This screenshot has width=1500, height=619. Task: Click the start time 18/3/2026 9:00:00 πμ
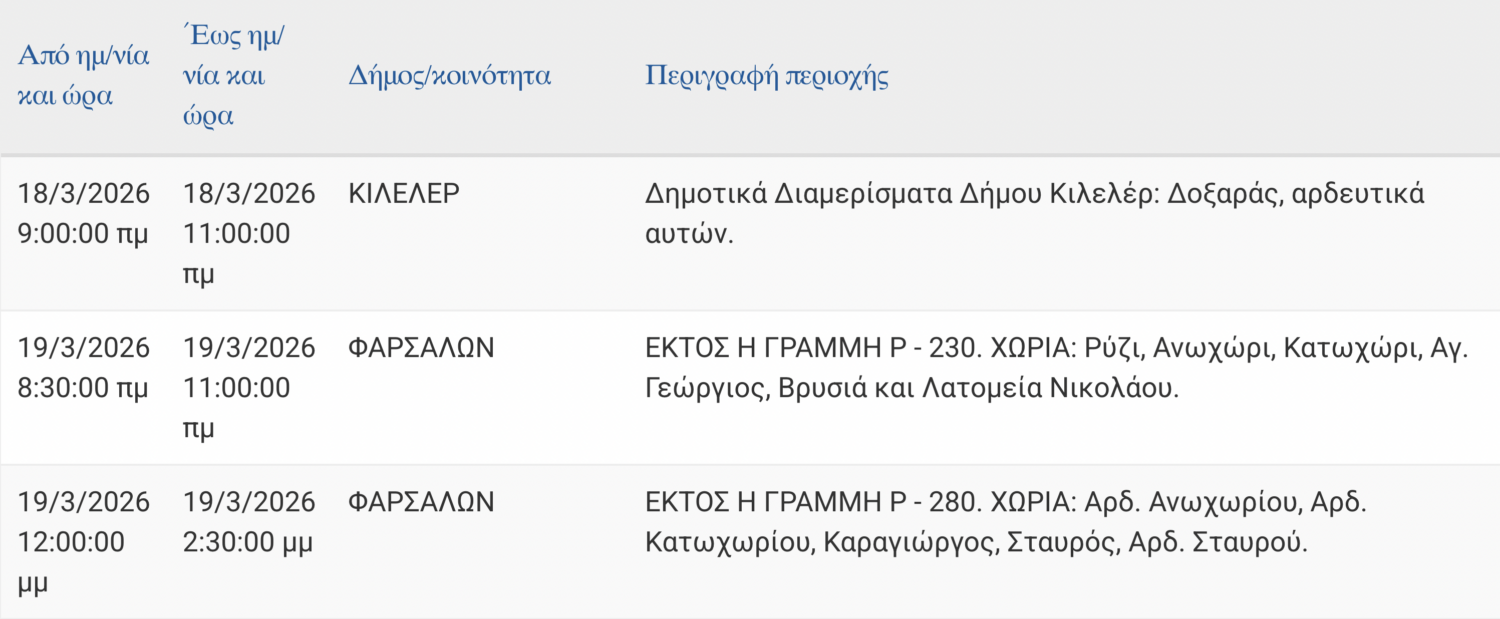(83, 214)
